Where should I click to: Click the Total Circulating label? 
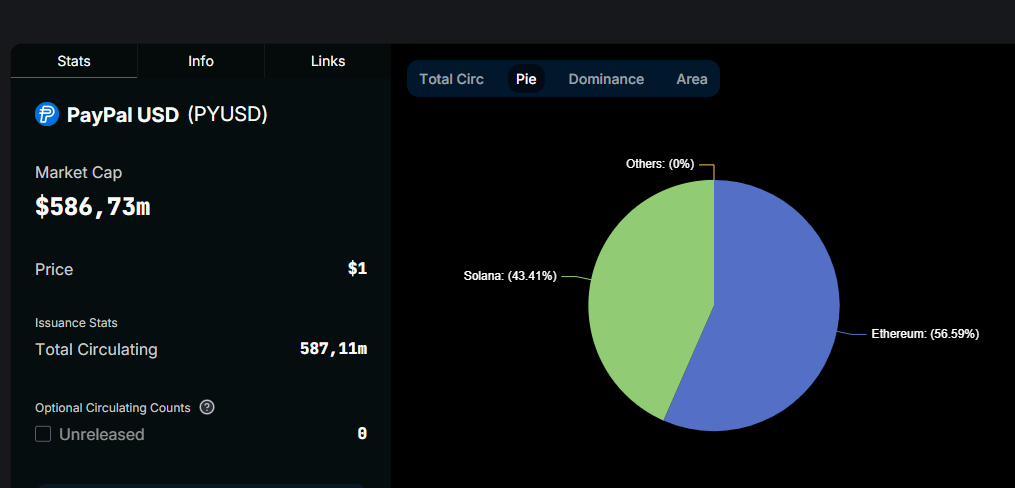[96, 349]
